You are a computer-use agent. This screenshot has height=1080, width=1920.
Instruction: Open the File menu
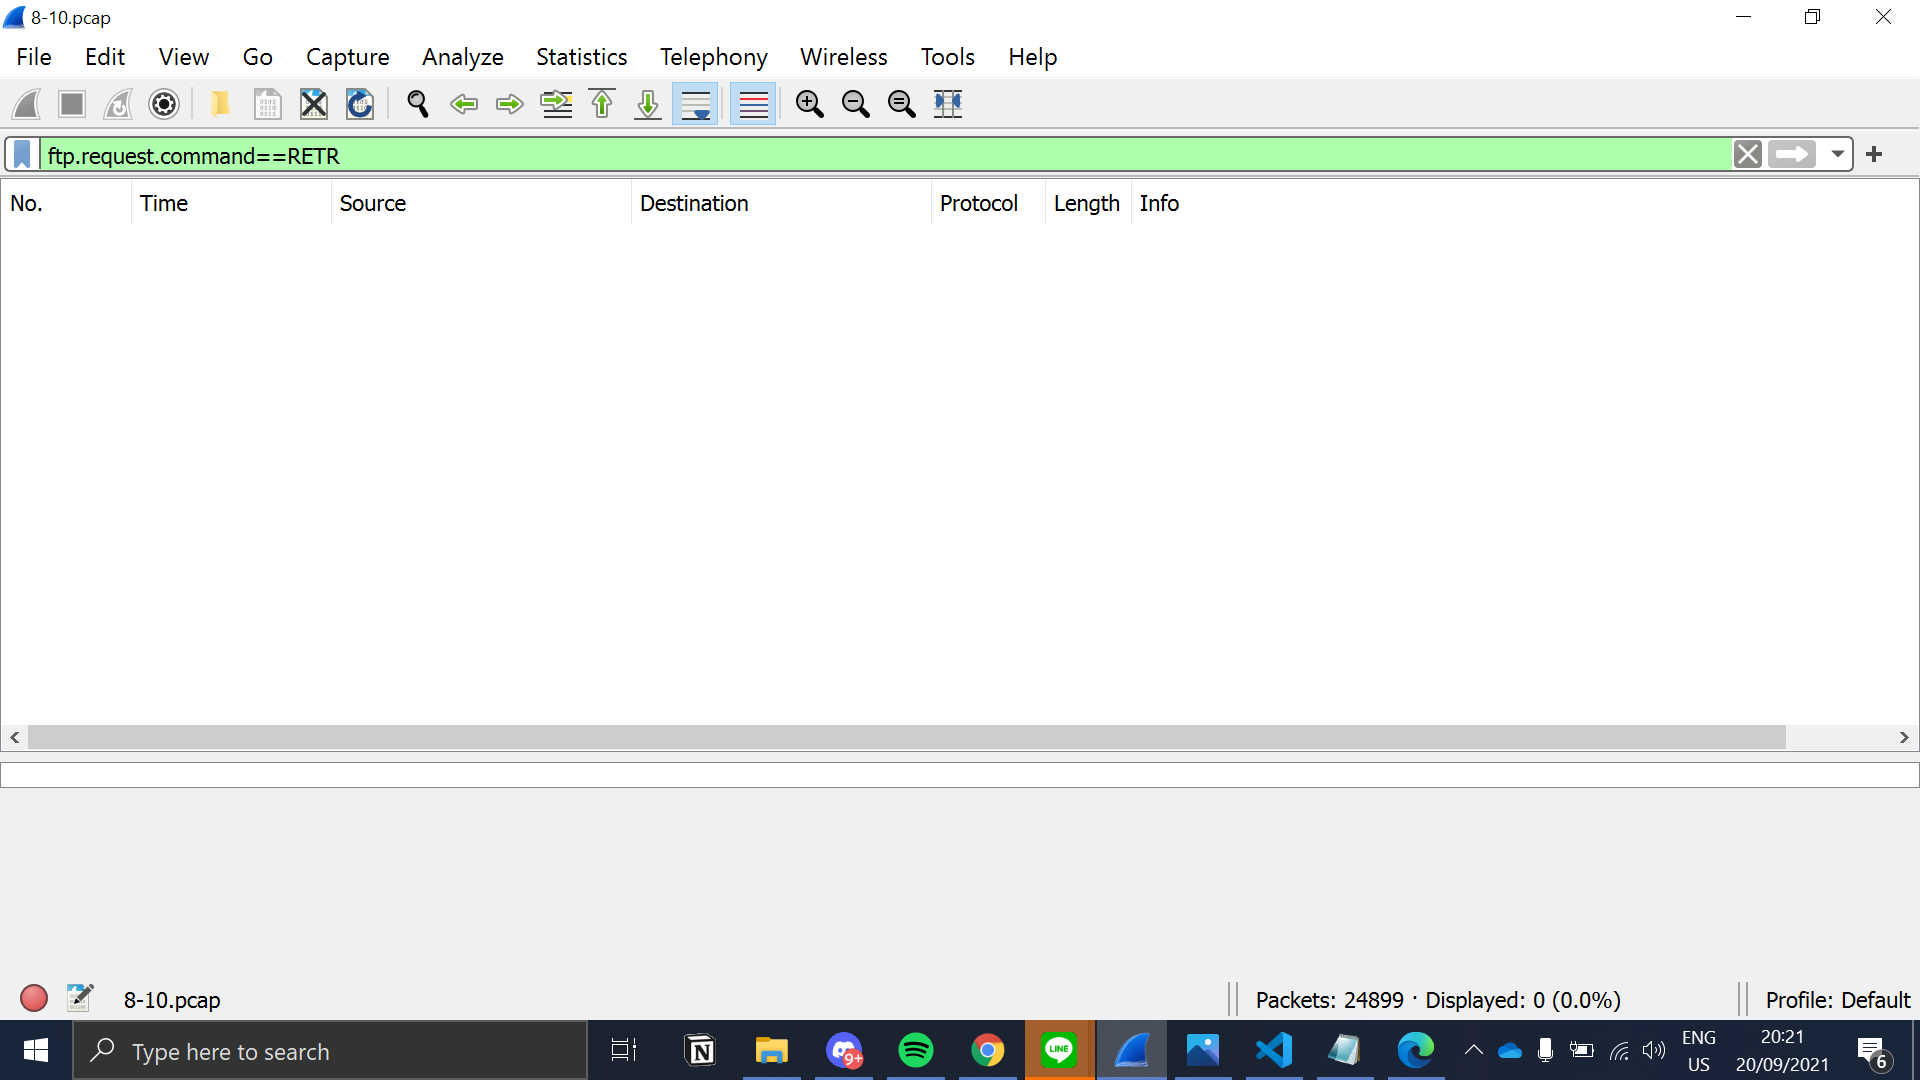point(33,57)
